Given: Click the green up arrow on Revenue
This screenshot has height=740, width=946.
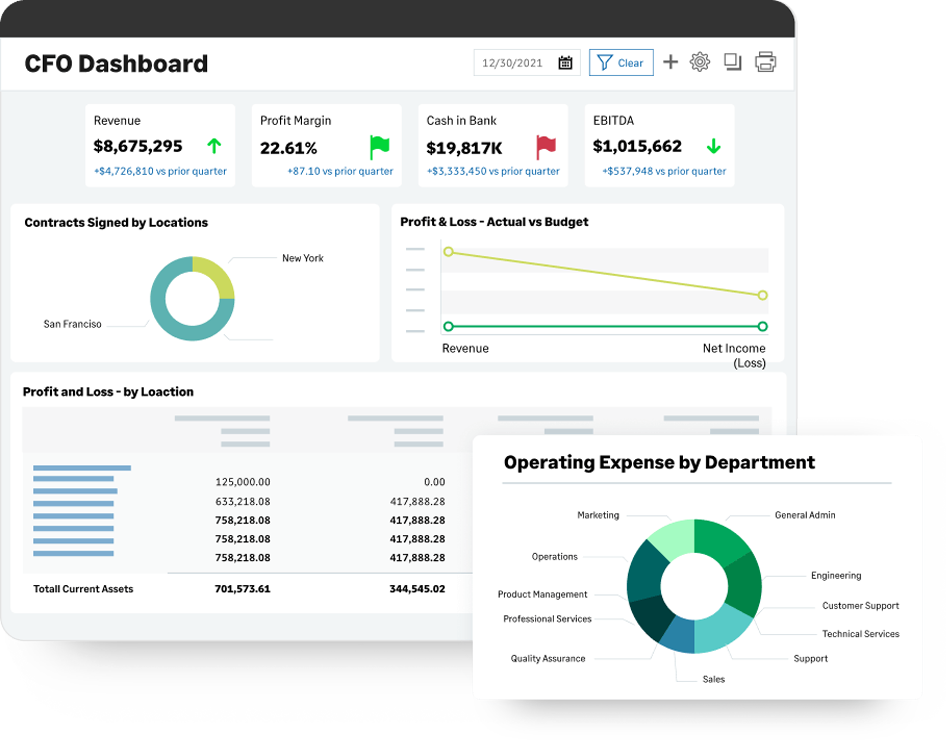Looking at the screenshot, I should tap(214, 146).
